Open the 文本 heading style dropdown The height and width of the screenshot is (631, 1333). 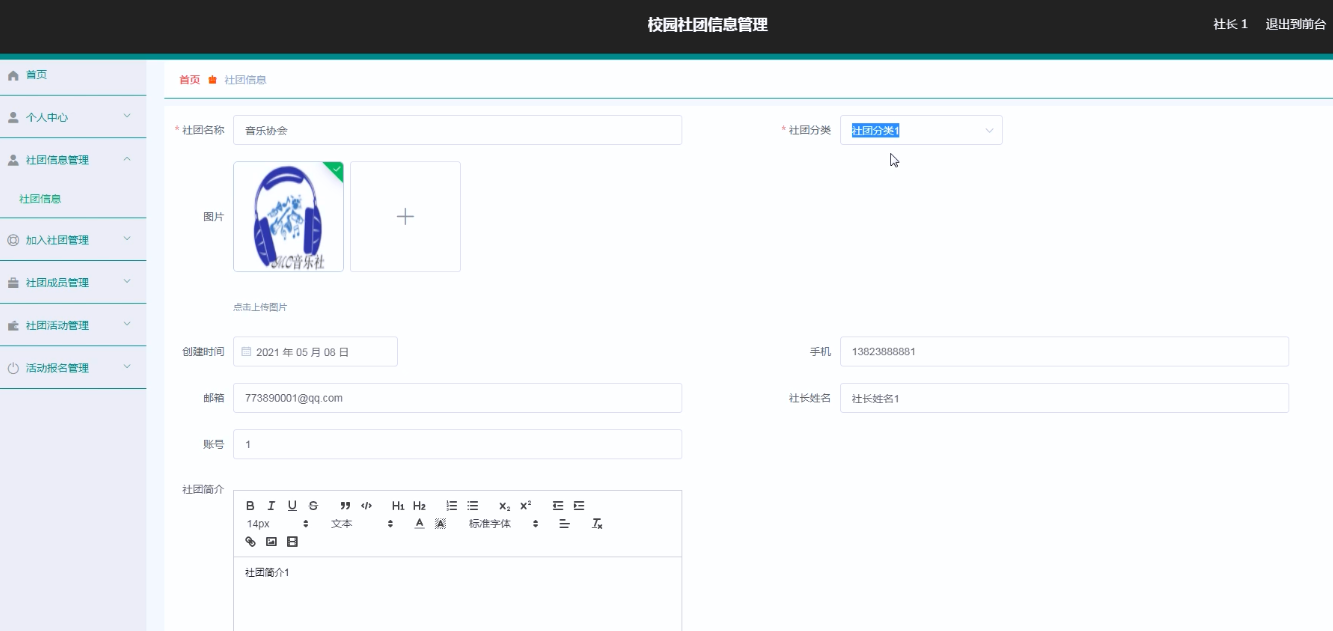click(362, 524)
